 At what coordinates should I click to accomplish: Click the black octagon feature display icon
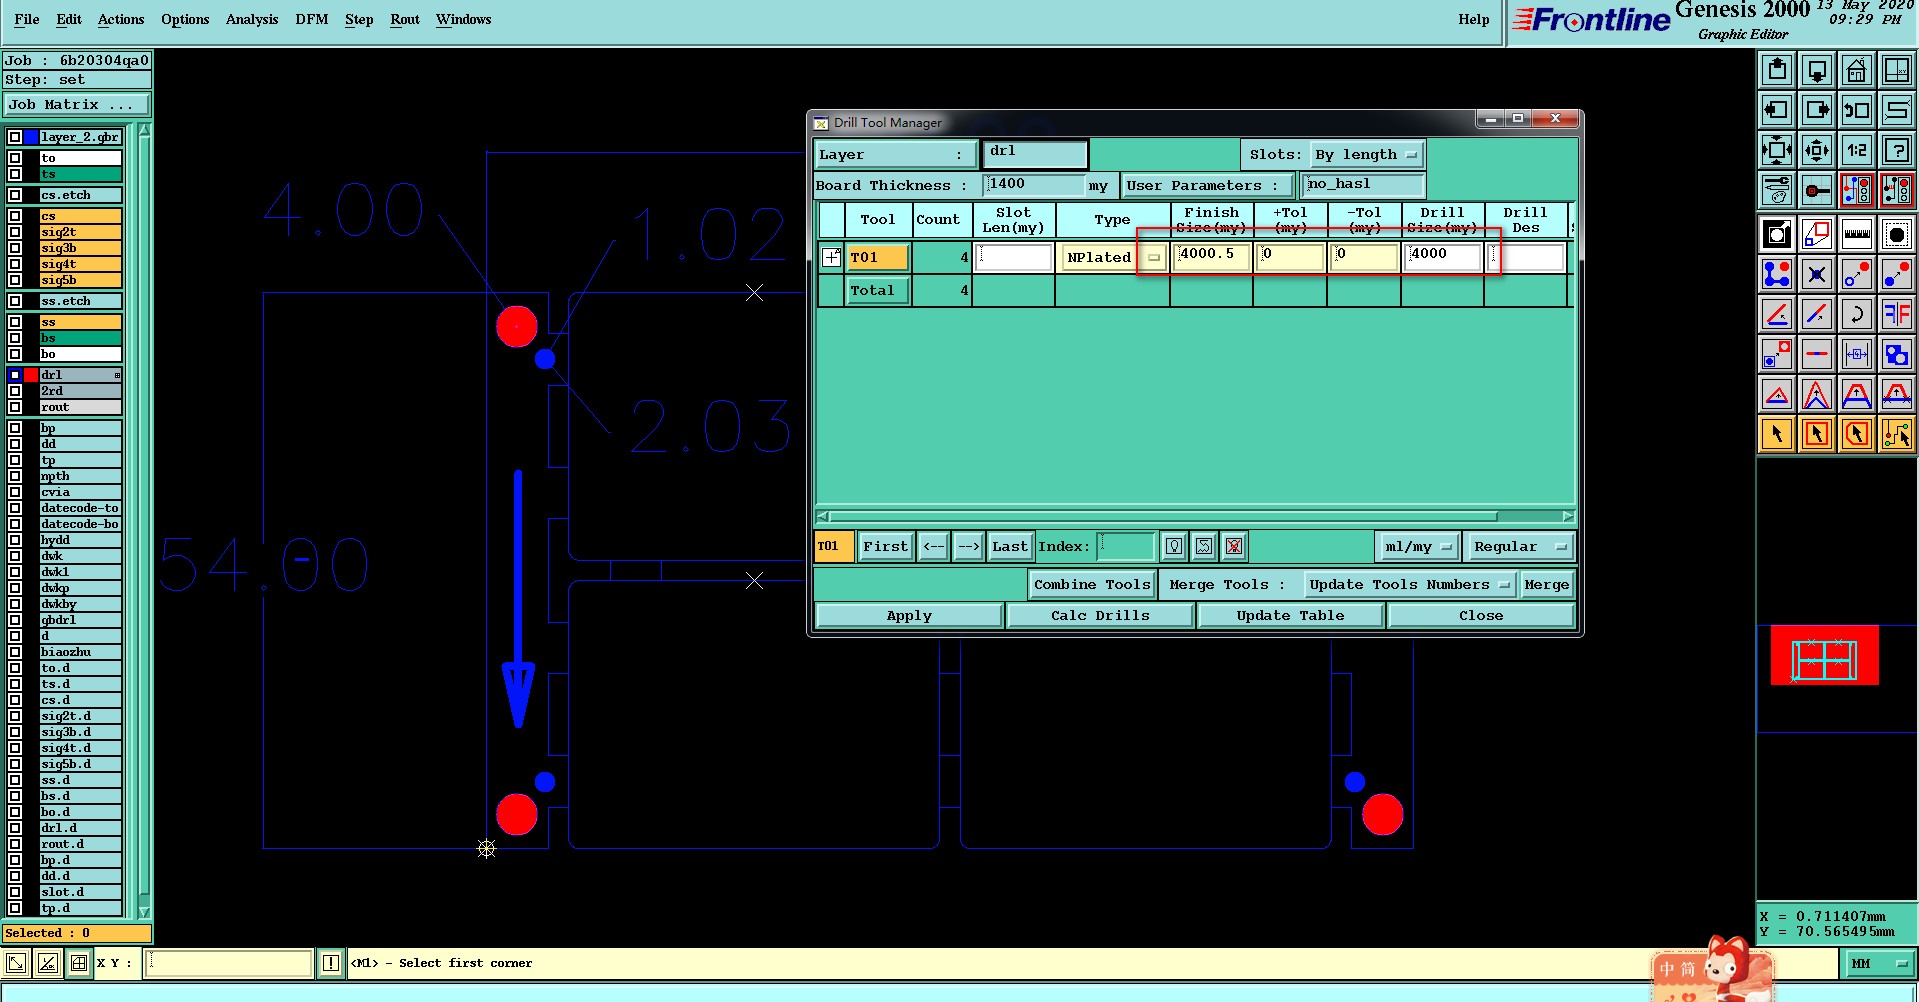tap(1897, 234)
